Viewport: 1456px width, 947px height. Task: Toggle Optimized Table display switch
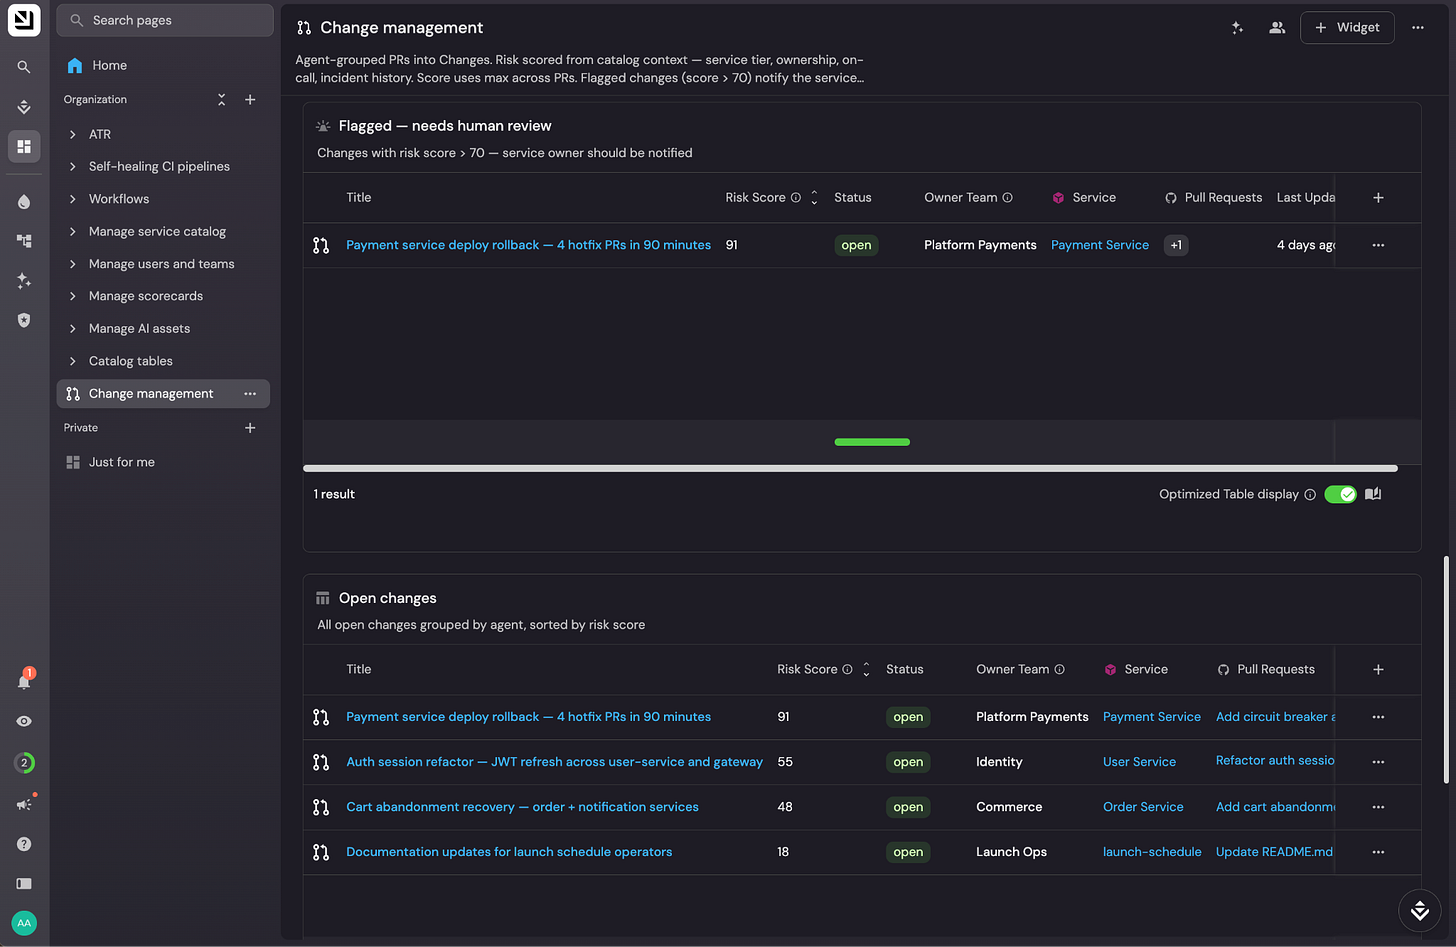[1340, 494]
